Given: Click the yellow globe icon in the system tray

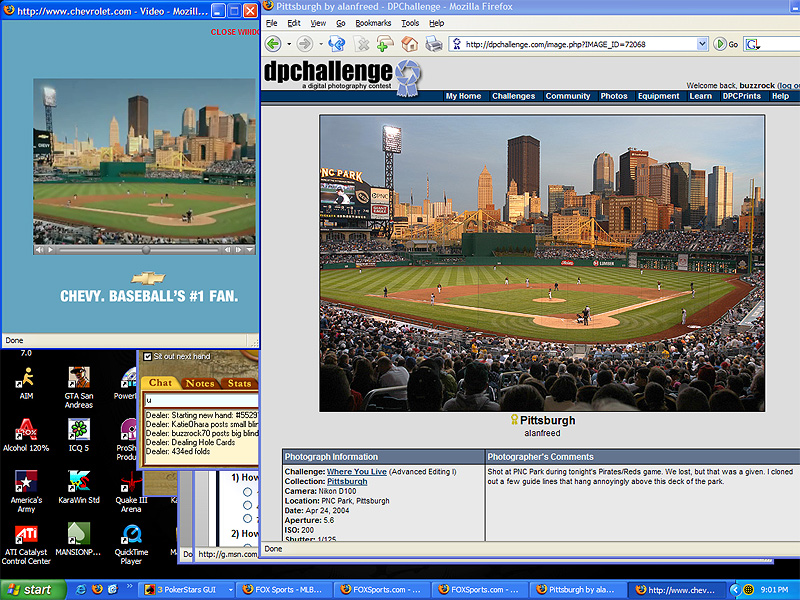Looking at the screenshot, I should tap(748, 589).
